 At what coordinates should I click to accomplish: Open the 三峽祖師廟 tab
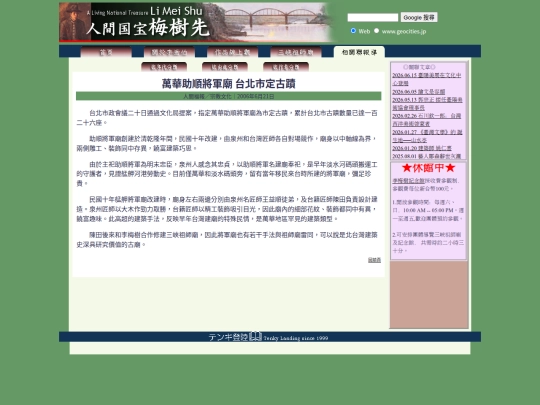point(295,52)
